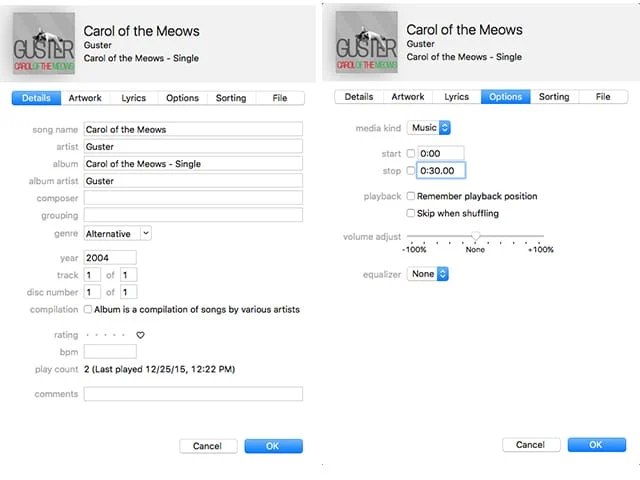
Task: Open Sorting tab in right window
Action: (554, 97)
